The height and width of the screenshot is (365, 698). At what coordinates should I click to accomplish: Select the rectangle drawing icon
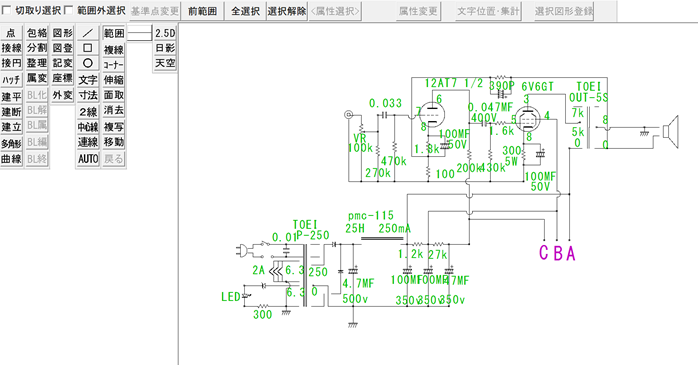(88, 48)
